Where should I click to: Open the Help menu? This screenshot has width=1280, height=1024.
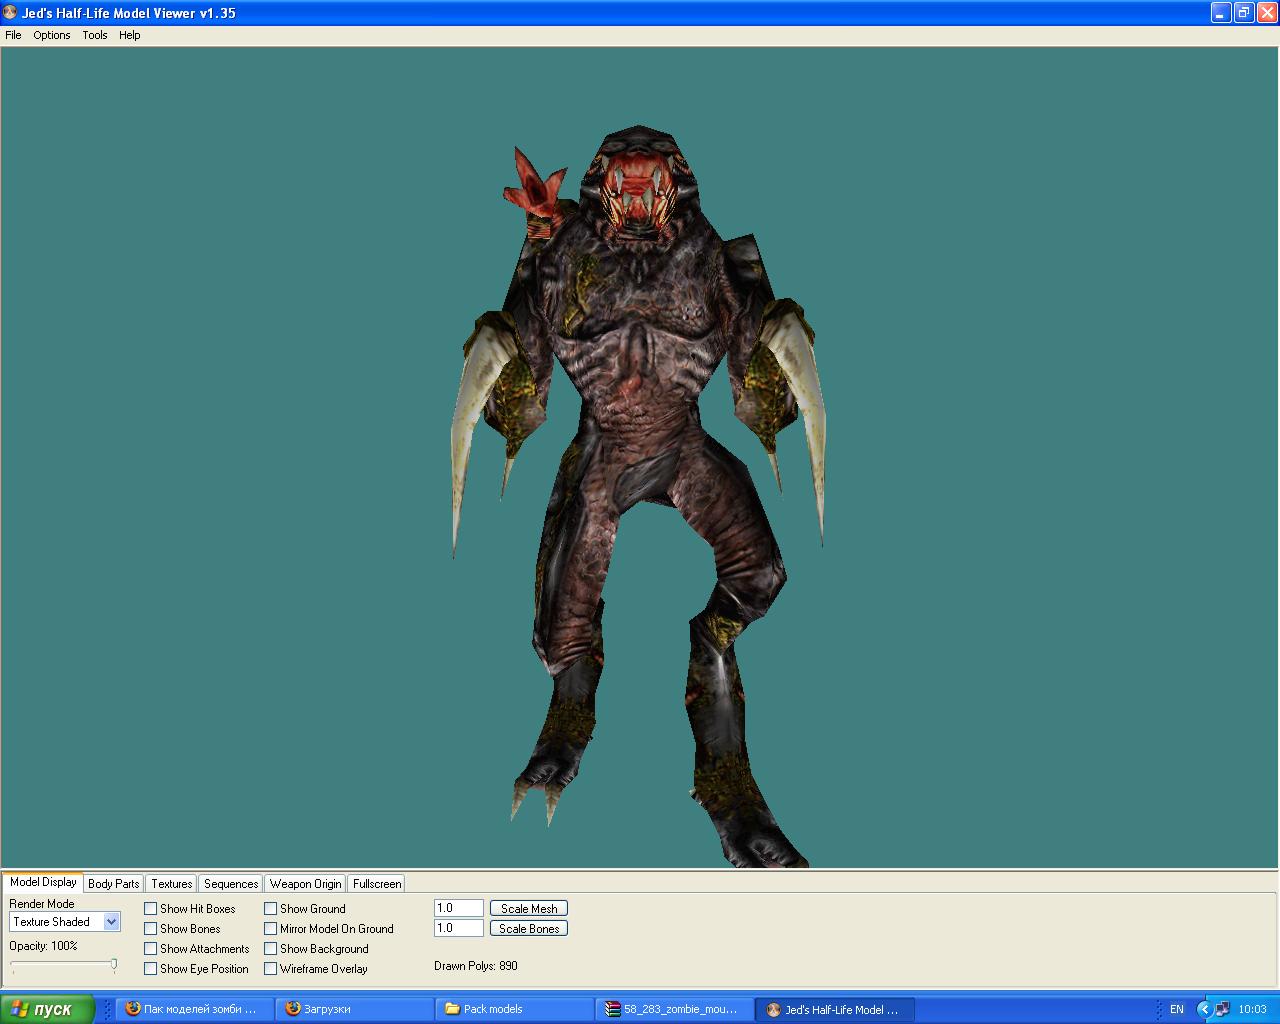(130, 35)
